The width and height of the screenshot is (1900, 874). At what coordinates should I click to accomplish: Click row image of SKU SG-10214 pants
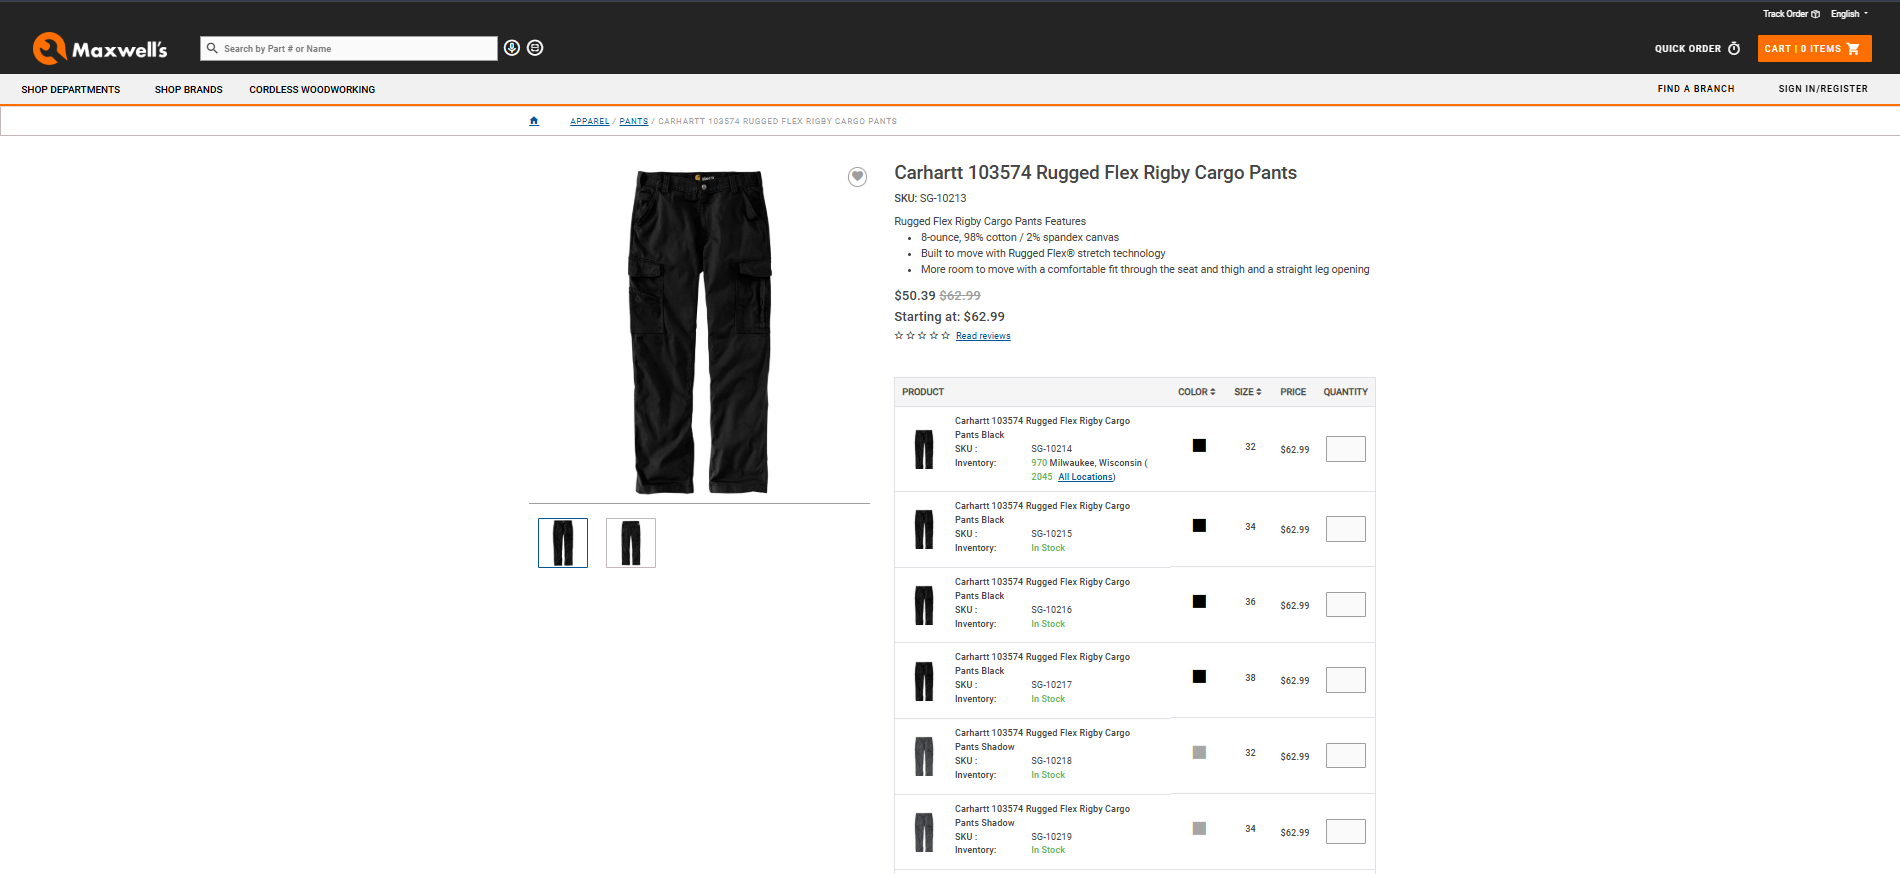[924, 449]
